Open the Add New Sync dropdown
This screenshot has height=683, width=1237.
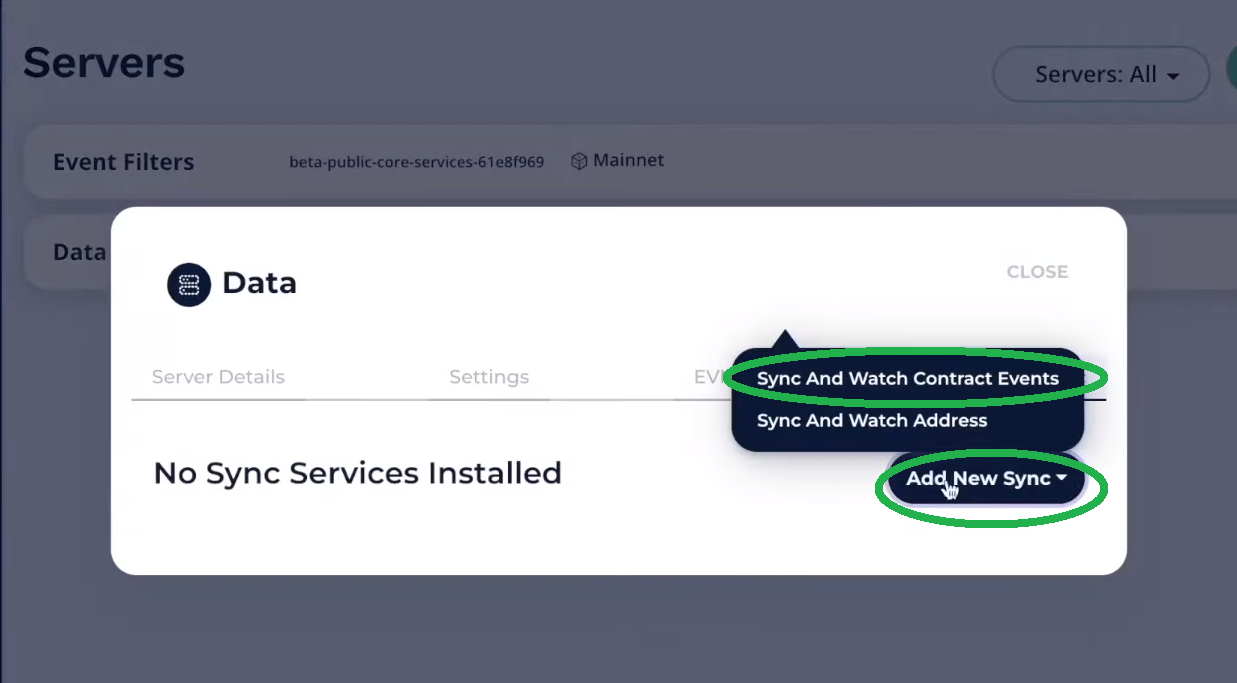[986, 479]
